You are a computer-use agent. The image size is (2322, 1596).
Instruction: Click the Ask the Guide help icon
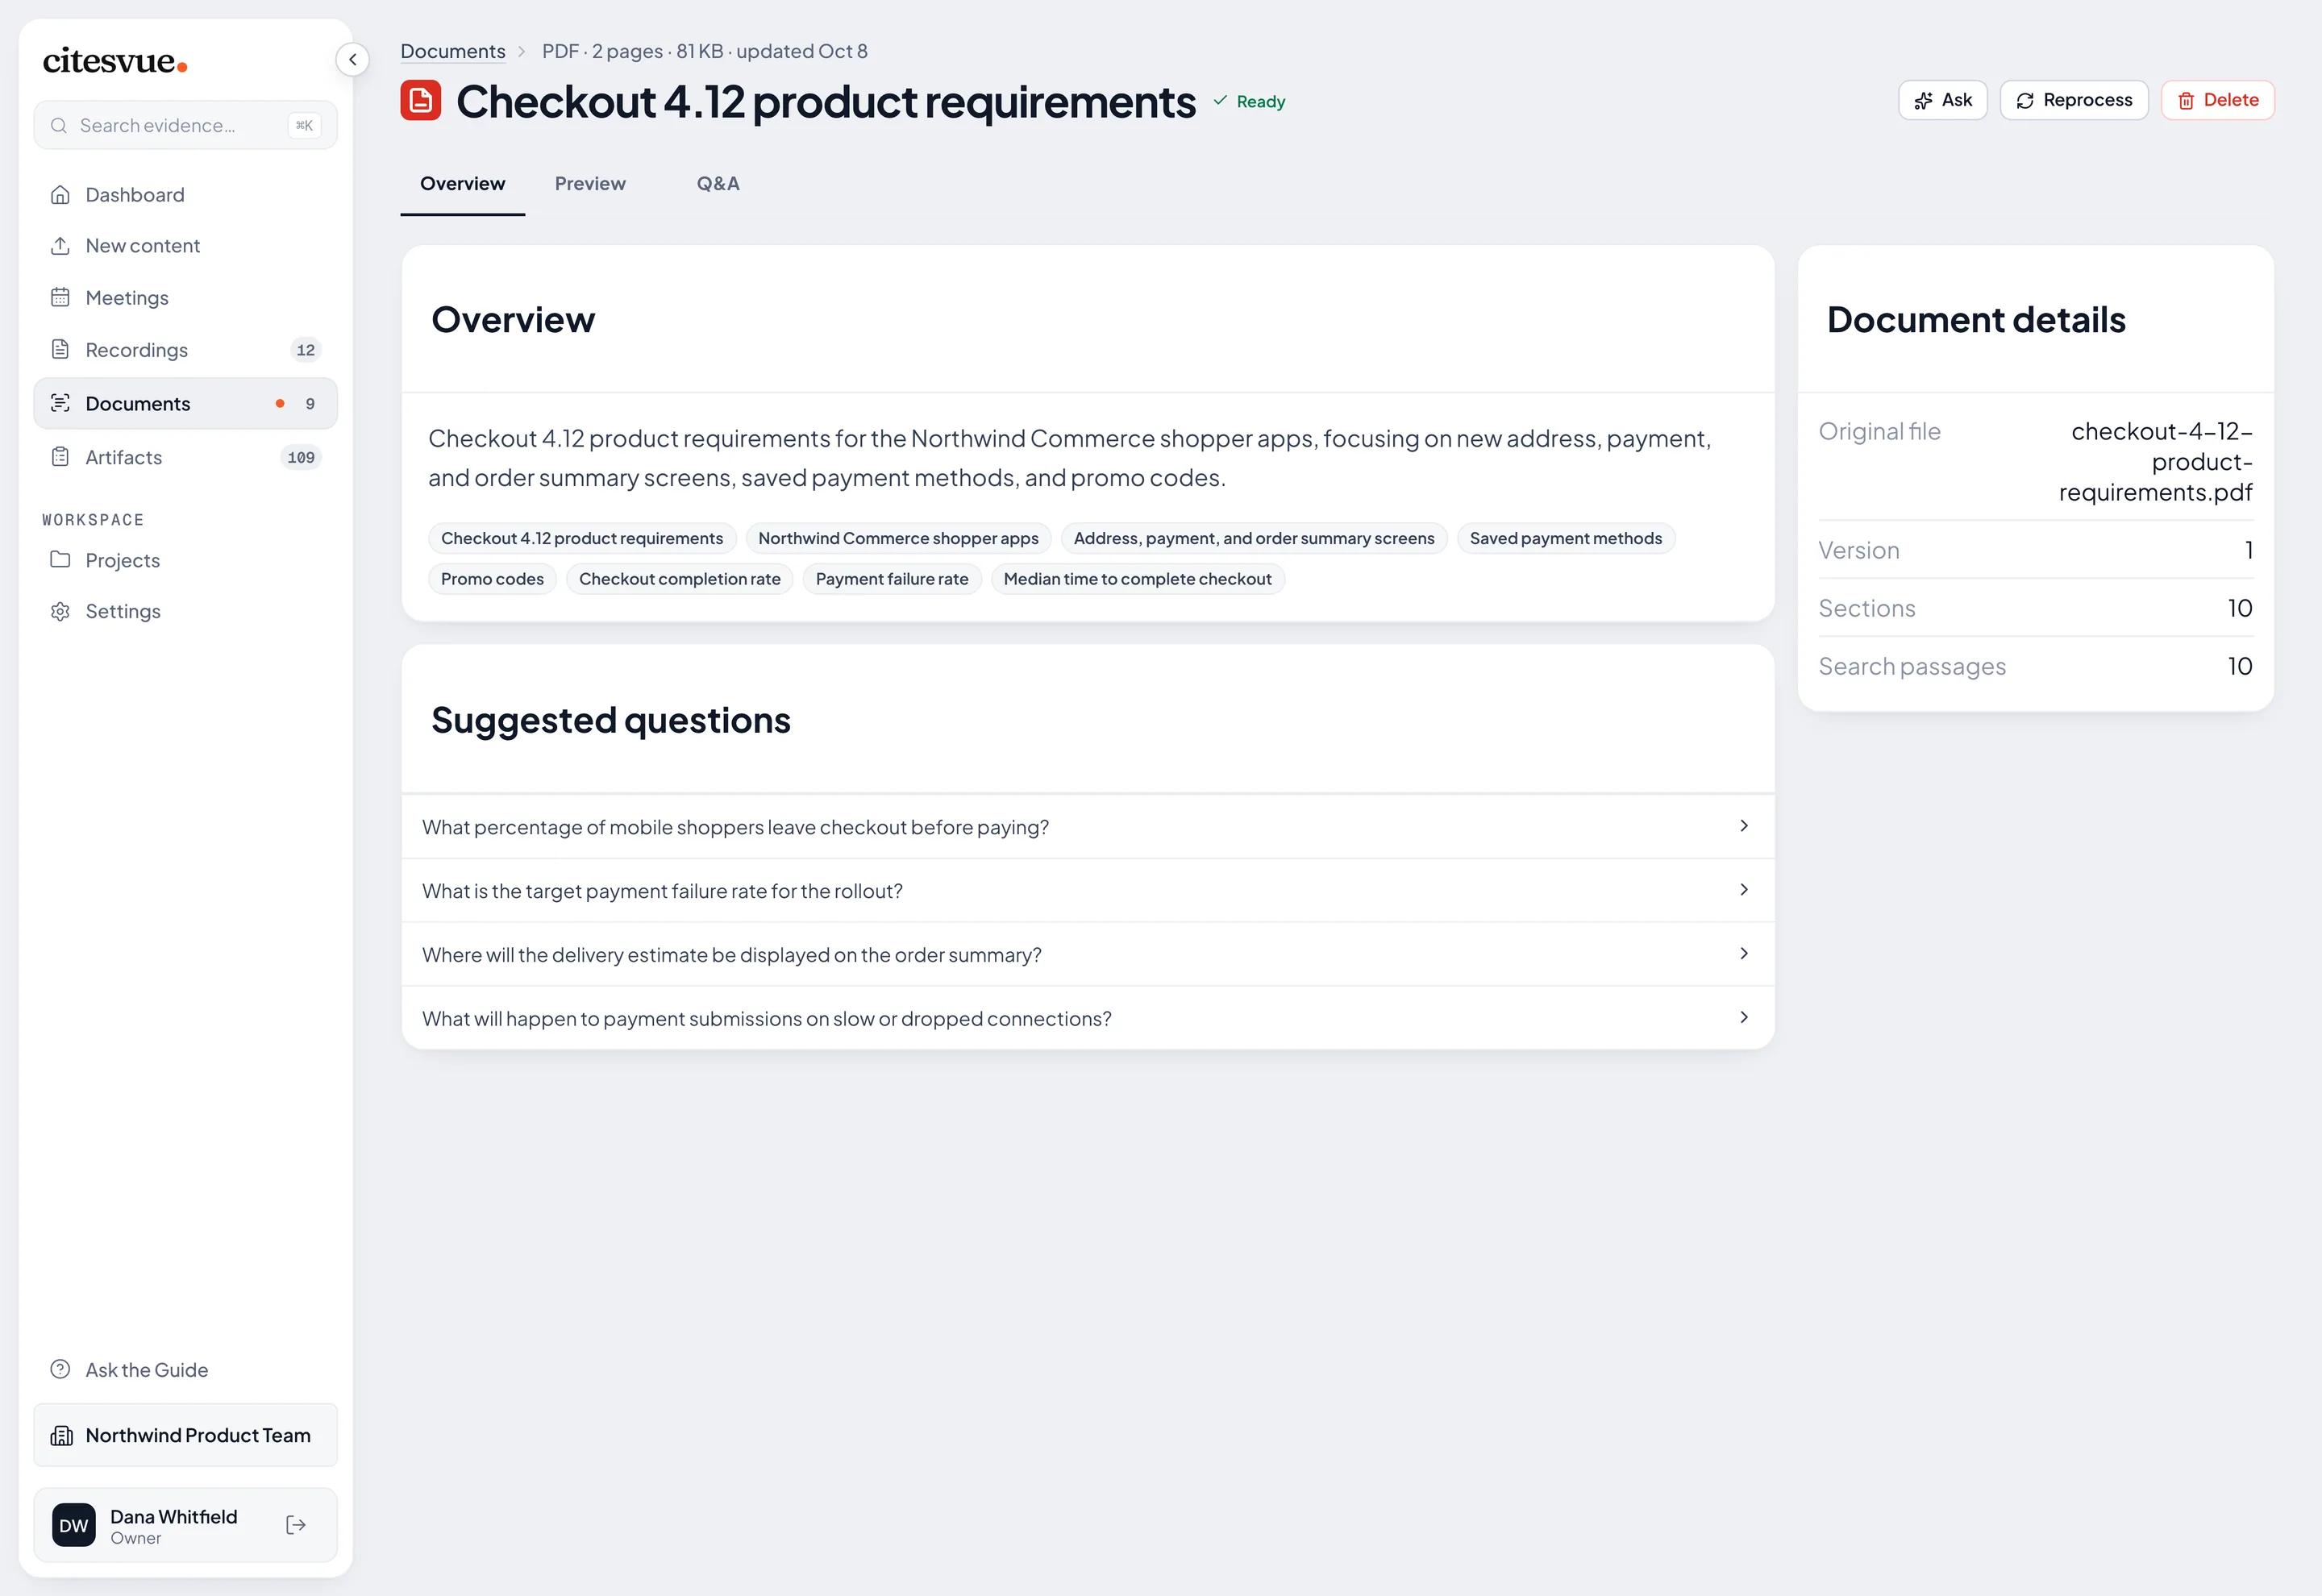coord(60,1370)
